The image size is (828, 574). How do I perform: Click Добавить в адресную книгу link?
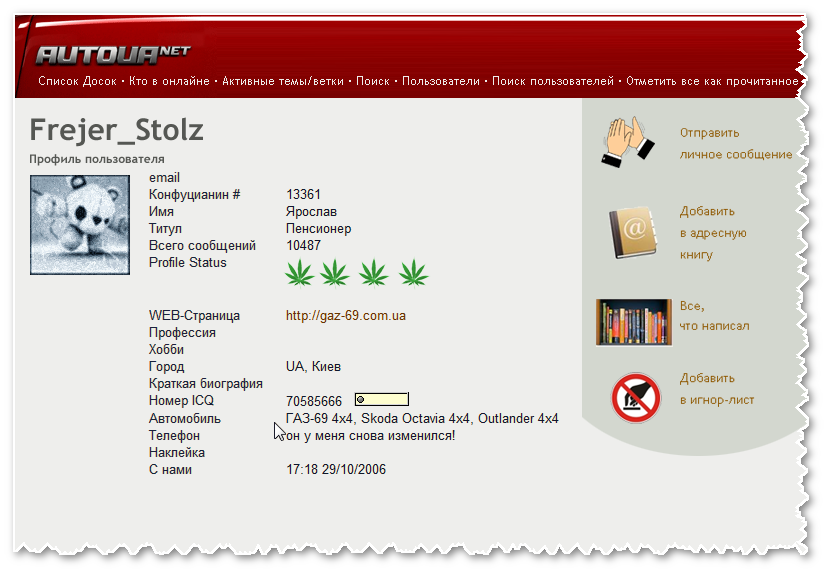pos(713,233)
